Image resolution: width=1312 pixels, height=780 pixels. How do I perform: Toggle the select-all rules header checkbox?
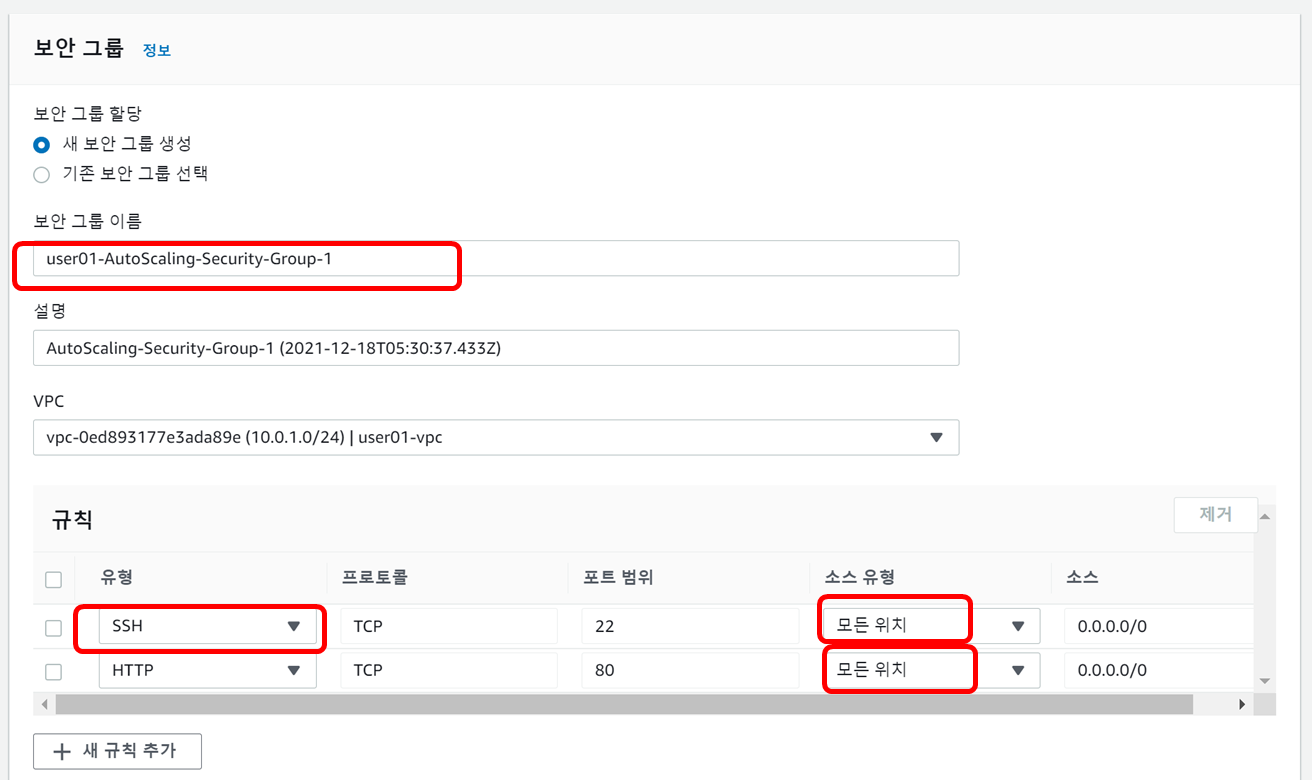[54, 580]
